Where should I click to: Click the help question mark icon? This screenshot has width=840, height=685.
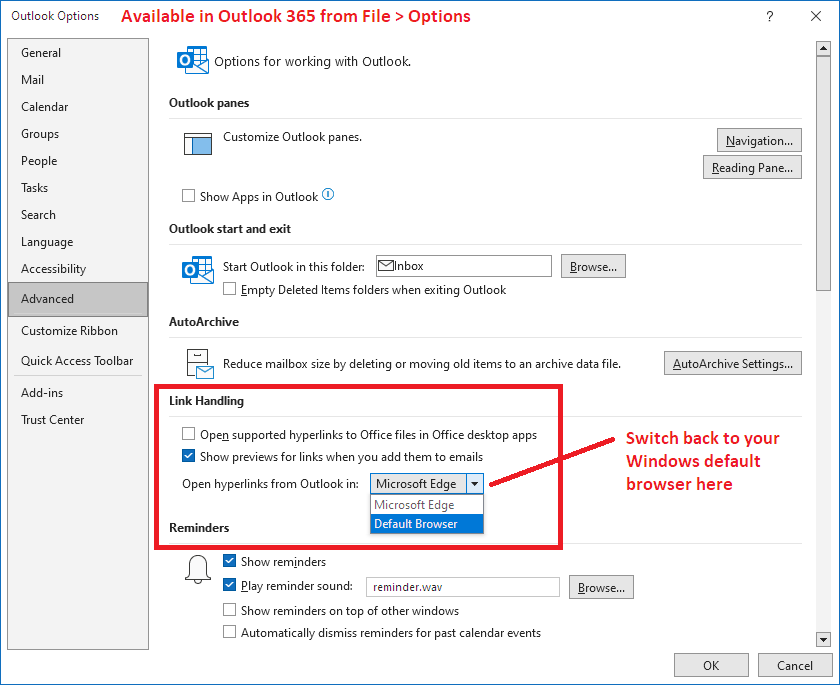(x=769, y=16)
